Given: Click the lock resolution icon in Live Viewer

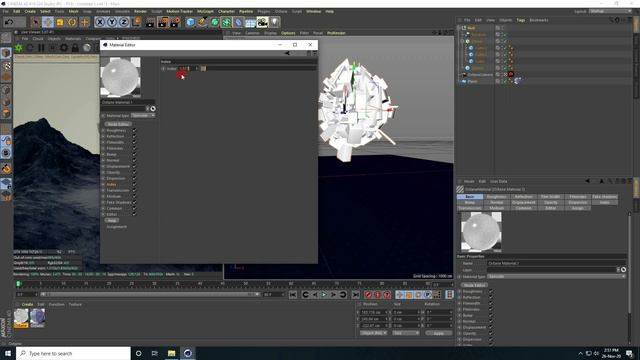Looking at the screenshot, I should click(x=75, y=48).
